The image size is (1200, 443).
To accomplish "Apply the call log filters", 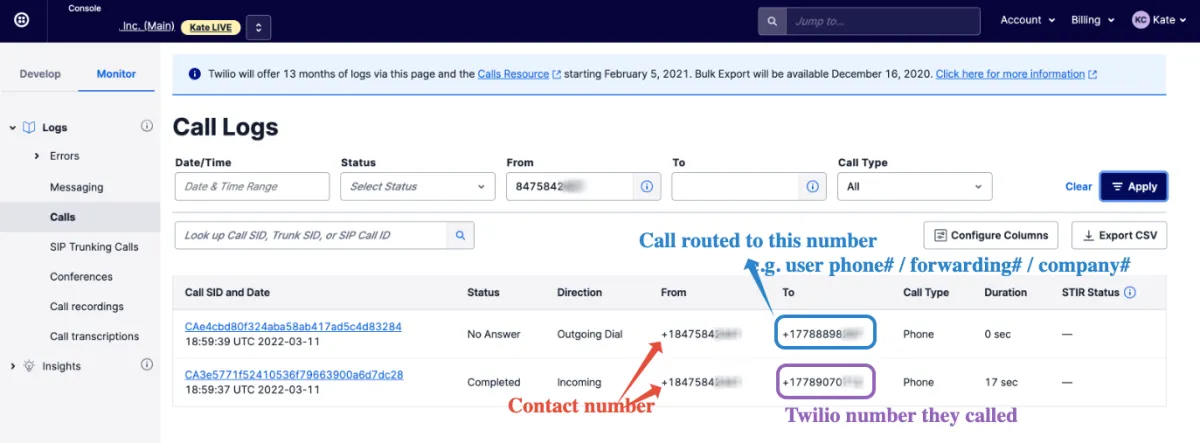I will 1133,186.
